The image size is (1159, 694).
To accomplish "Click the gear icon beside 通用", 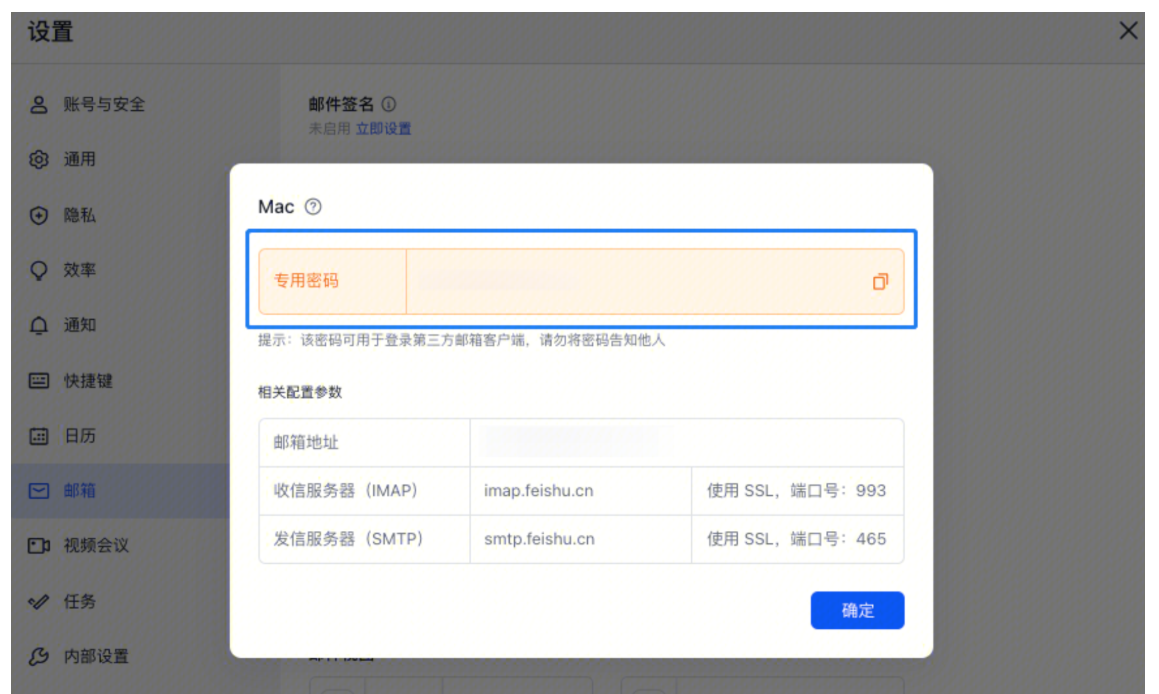I will pos(38,160).
